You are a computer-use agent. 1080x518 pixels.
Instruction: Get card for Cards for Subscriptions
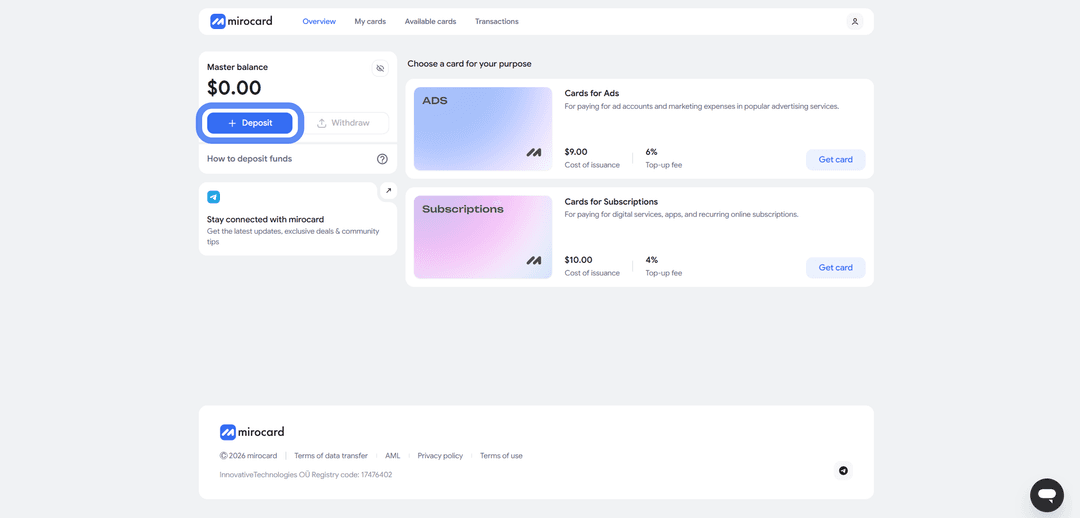pyautogui.click(x=835, y=268)
